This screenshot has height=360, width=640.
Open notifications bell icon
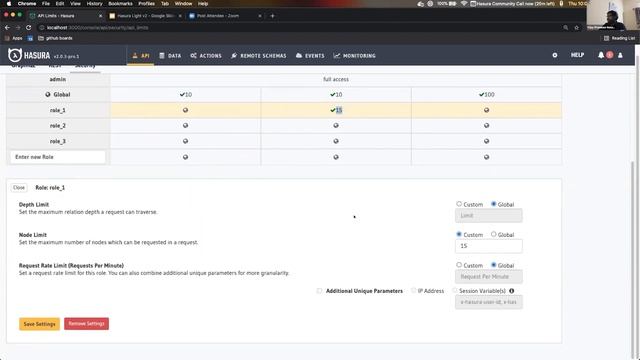click(x=601, y=55)
